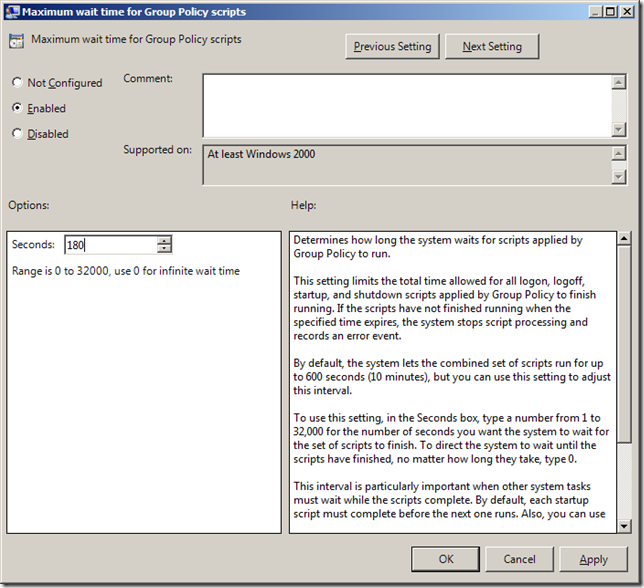Decrease Seconds with the down spinner arrow
Viewport: 644px width, 588px height.
tap(164, 250)
